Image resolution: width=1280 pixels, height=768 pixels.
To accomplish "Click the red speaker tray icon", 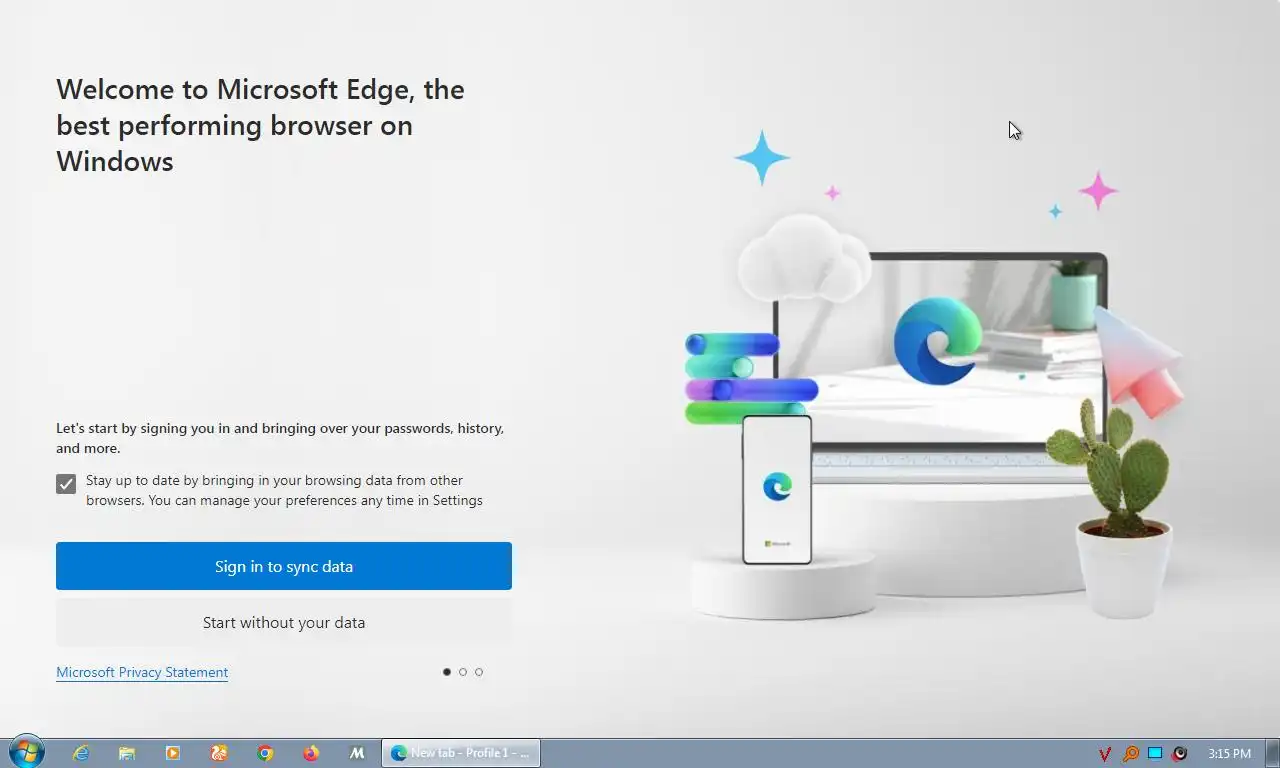I will [1180, 754].
